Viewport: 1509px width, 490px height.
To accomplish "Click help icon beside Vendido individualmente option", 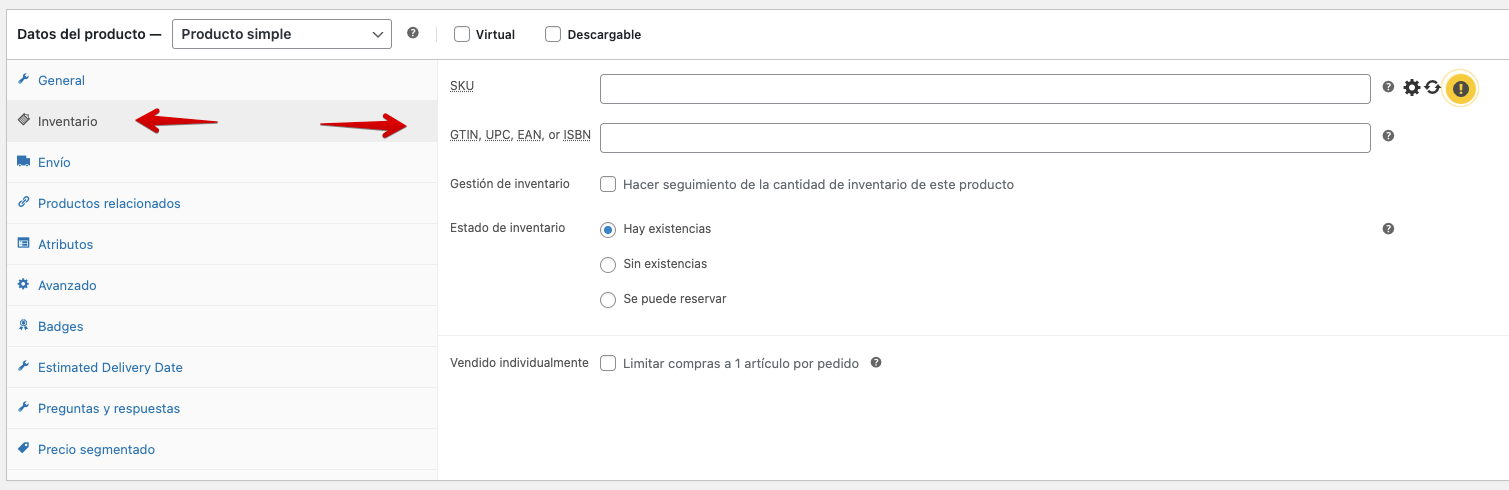I will click(876, 363).
